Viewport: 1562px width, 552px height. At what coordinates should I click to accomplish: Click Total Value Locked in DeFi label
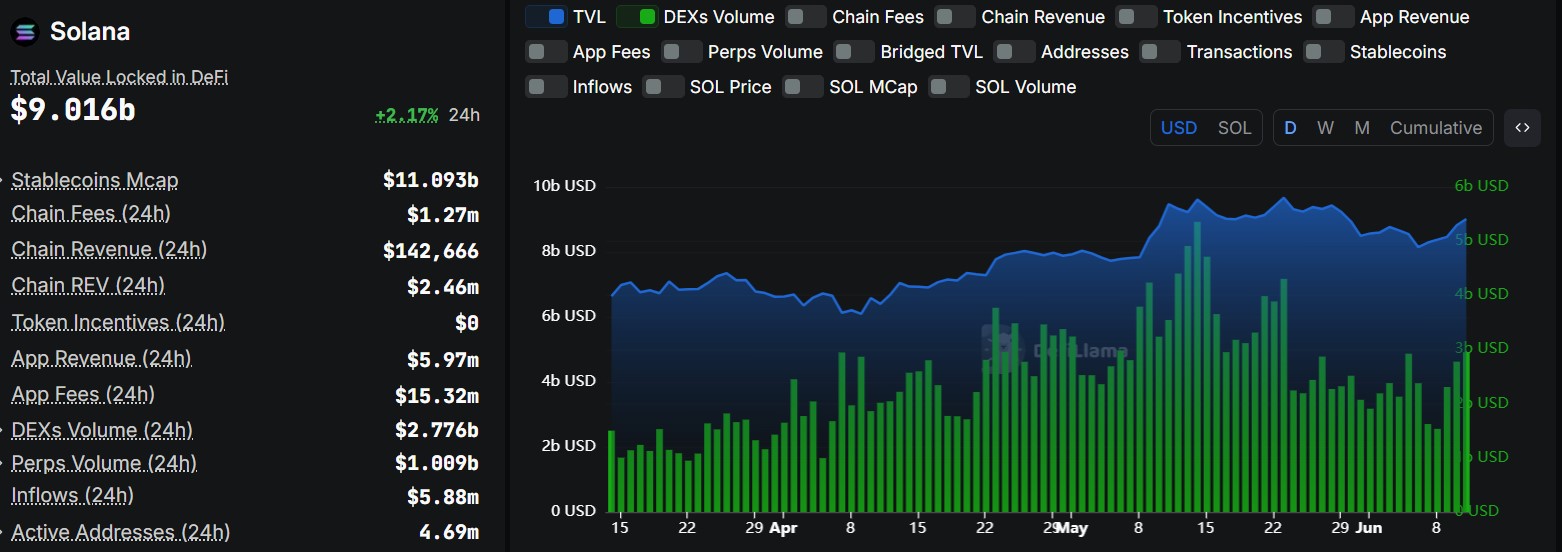click(119, 77)
